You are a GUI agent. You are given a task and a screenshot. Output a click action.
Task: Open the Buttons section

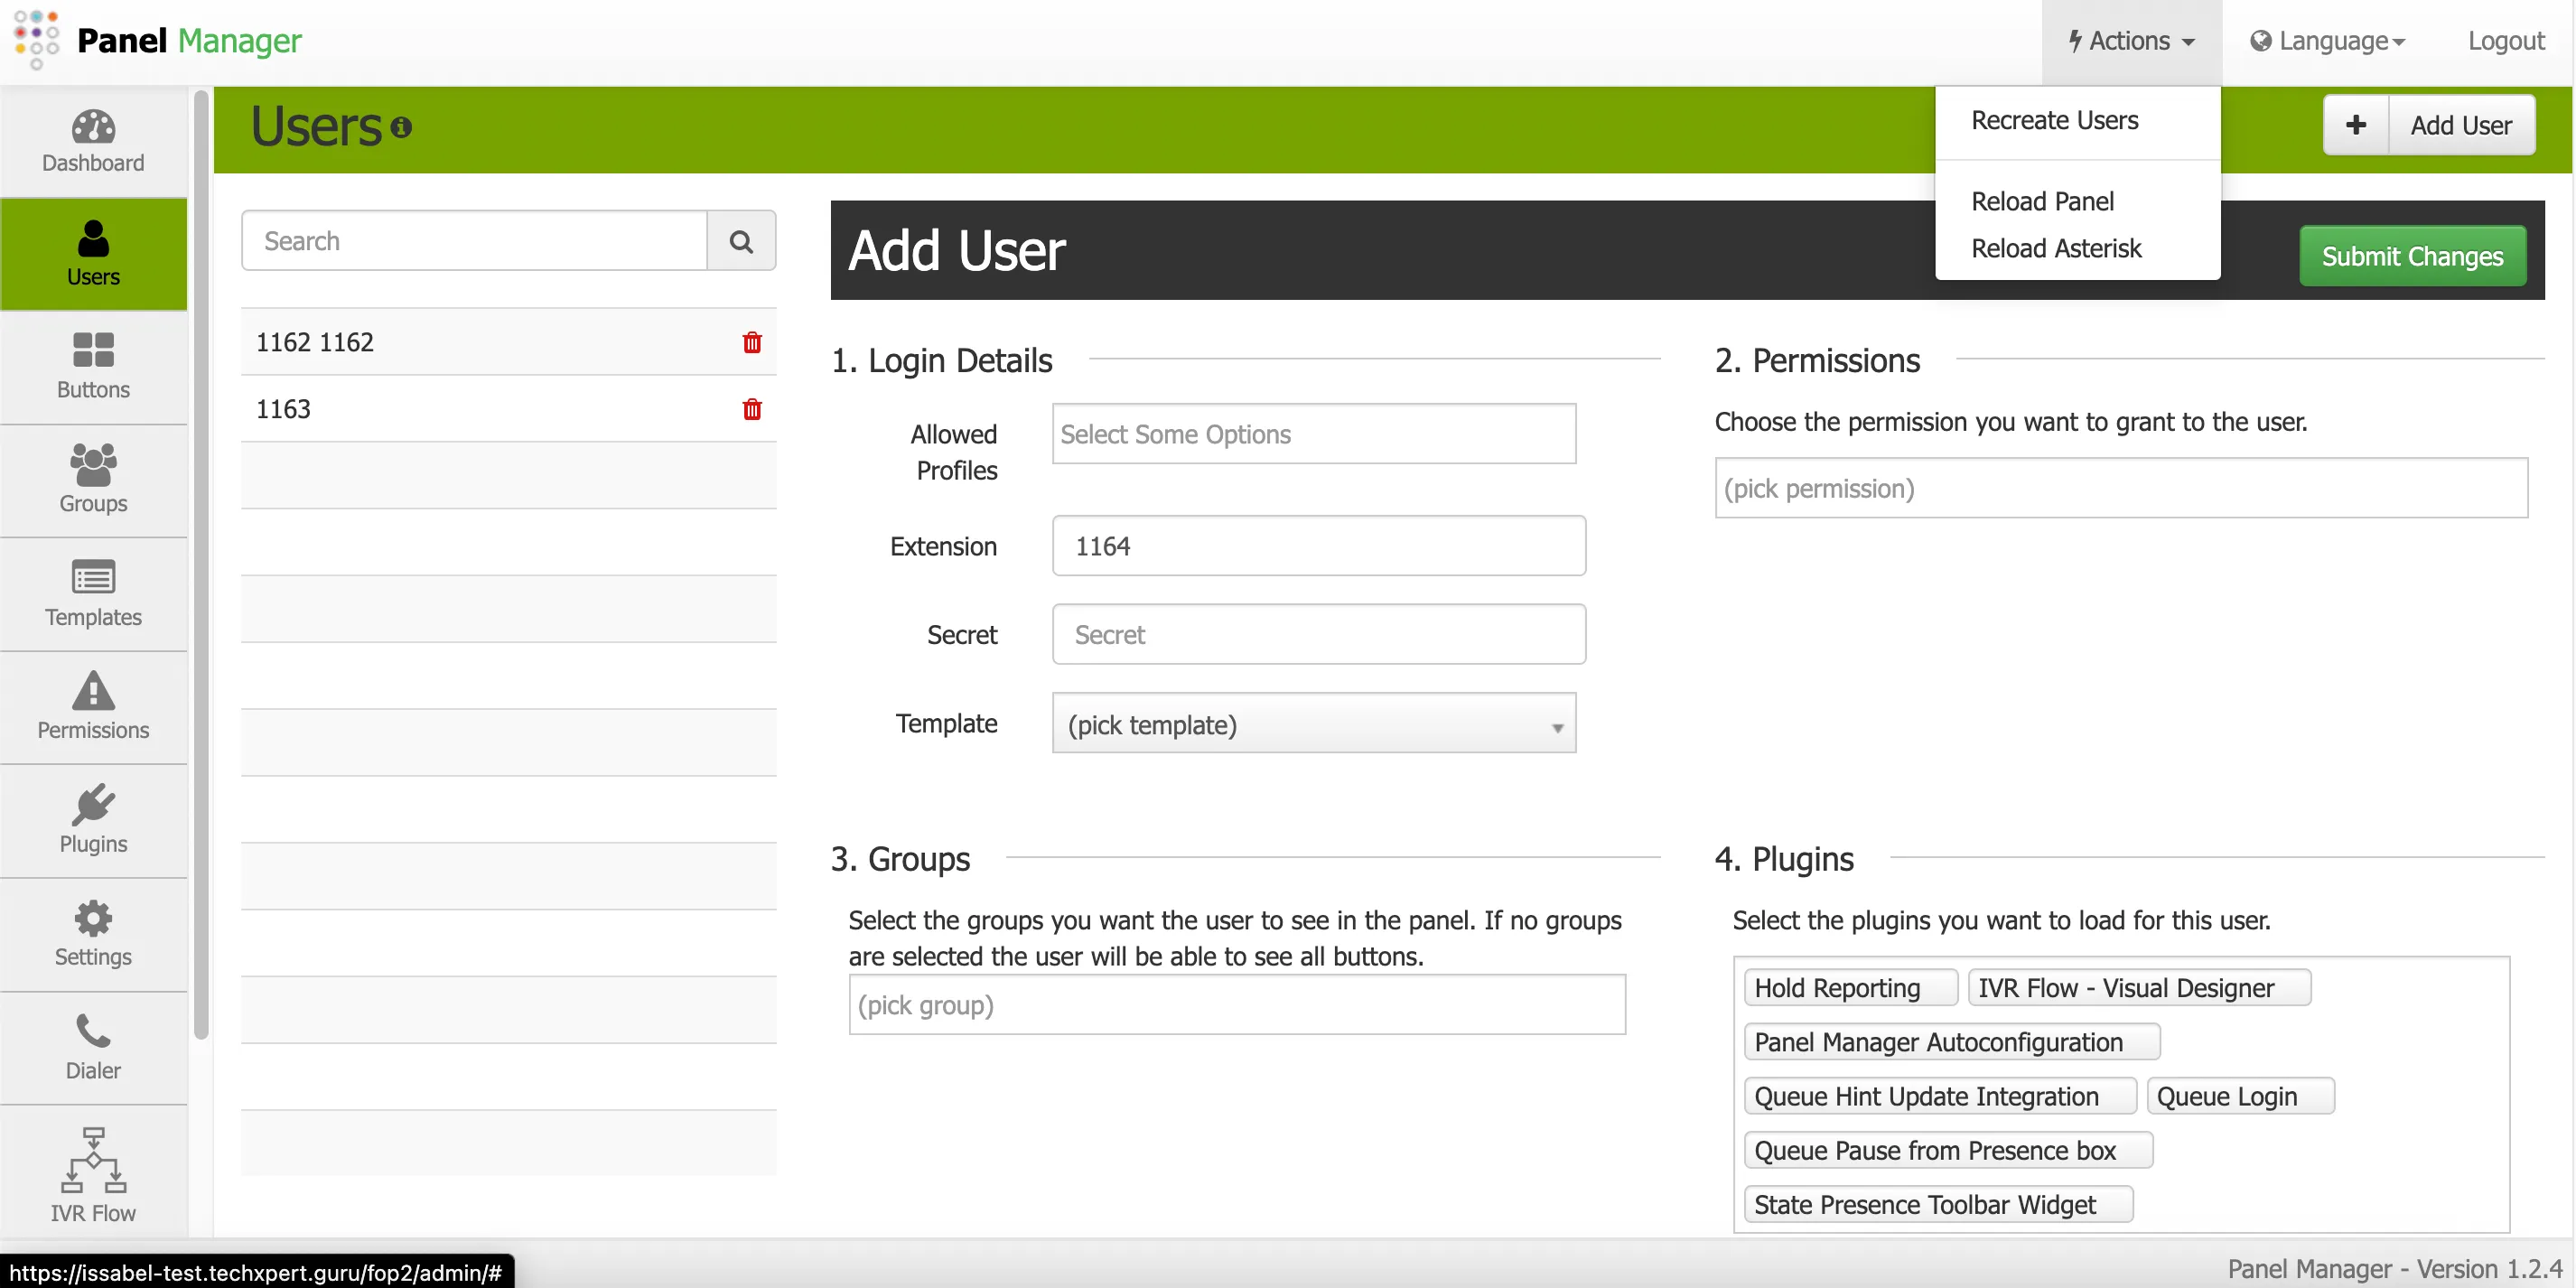click(92, 366)
